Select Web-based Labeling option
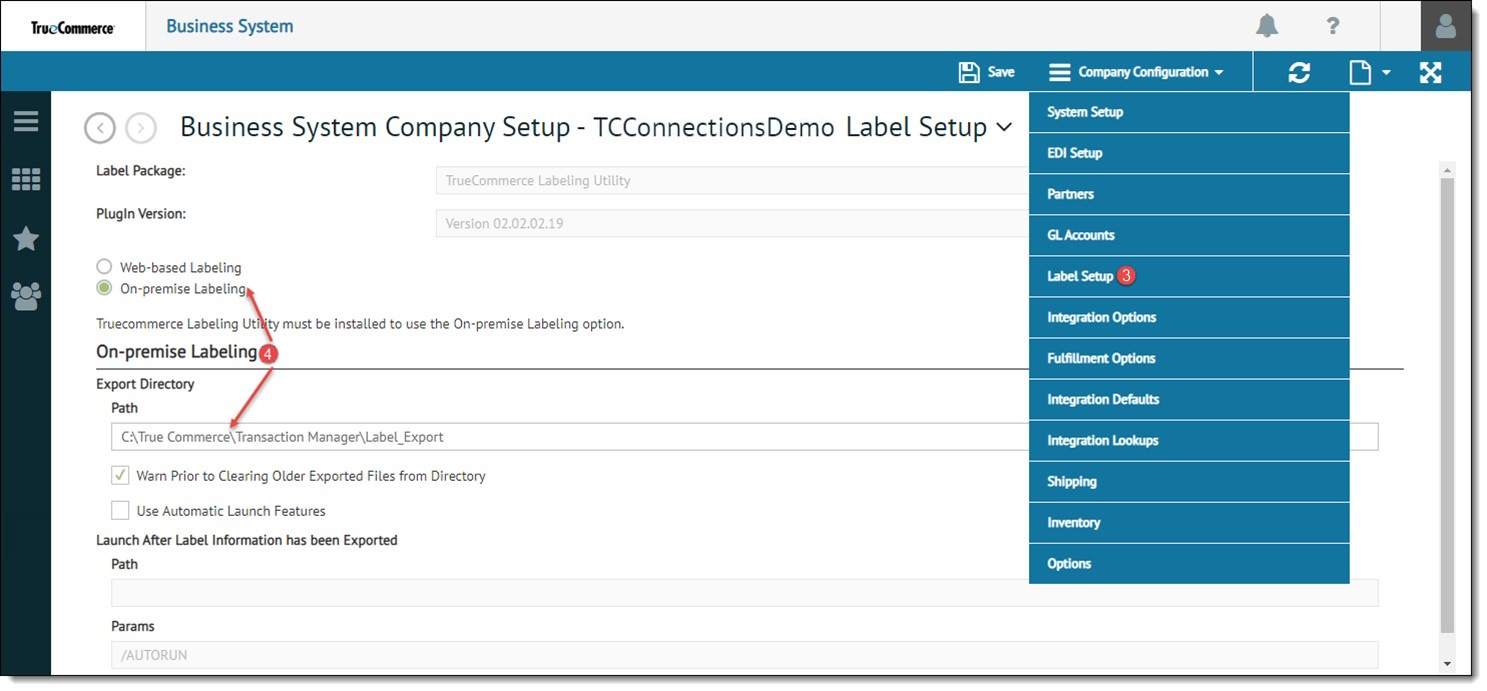 coord(104,267)
